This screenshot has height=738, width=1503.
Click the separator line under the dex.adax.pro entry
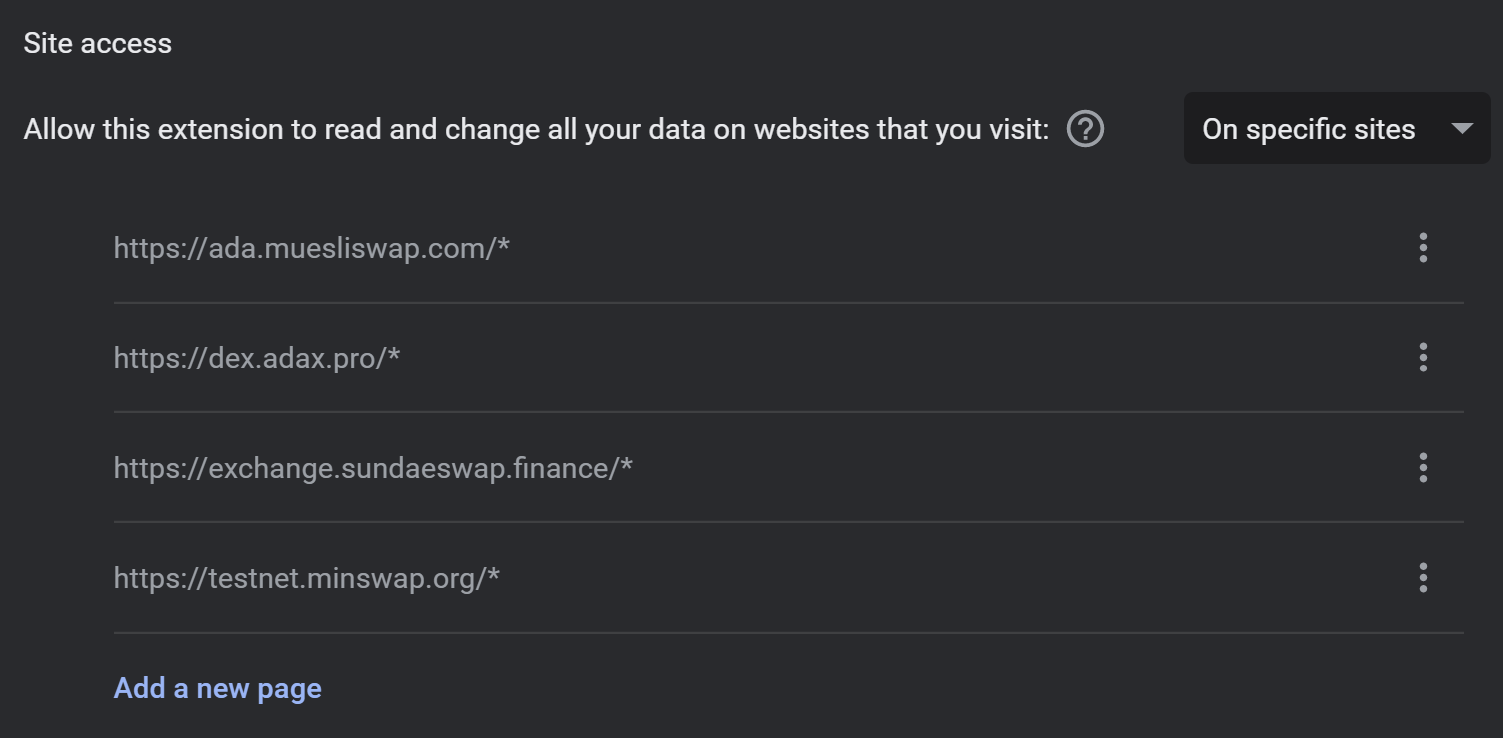tap(788, 411)
